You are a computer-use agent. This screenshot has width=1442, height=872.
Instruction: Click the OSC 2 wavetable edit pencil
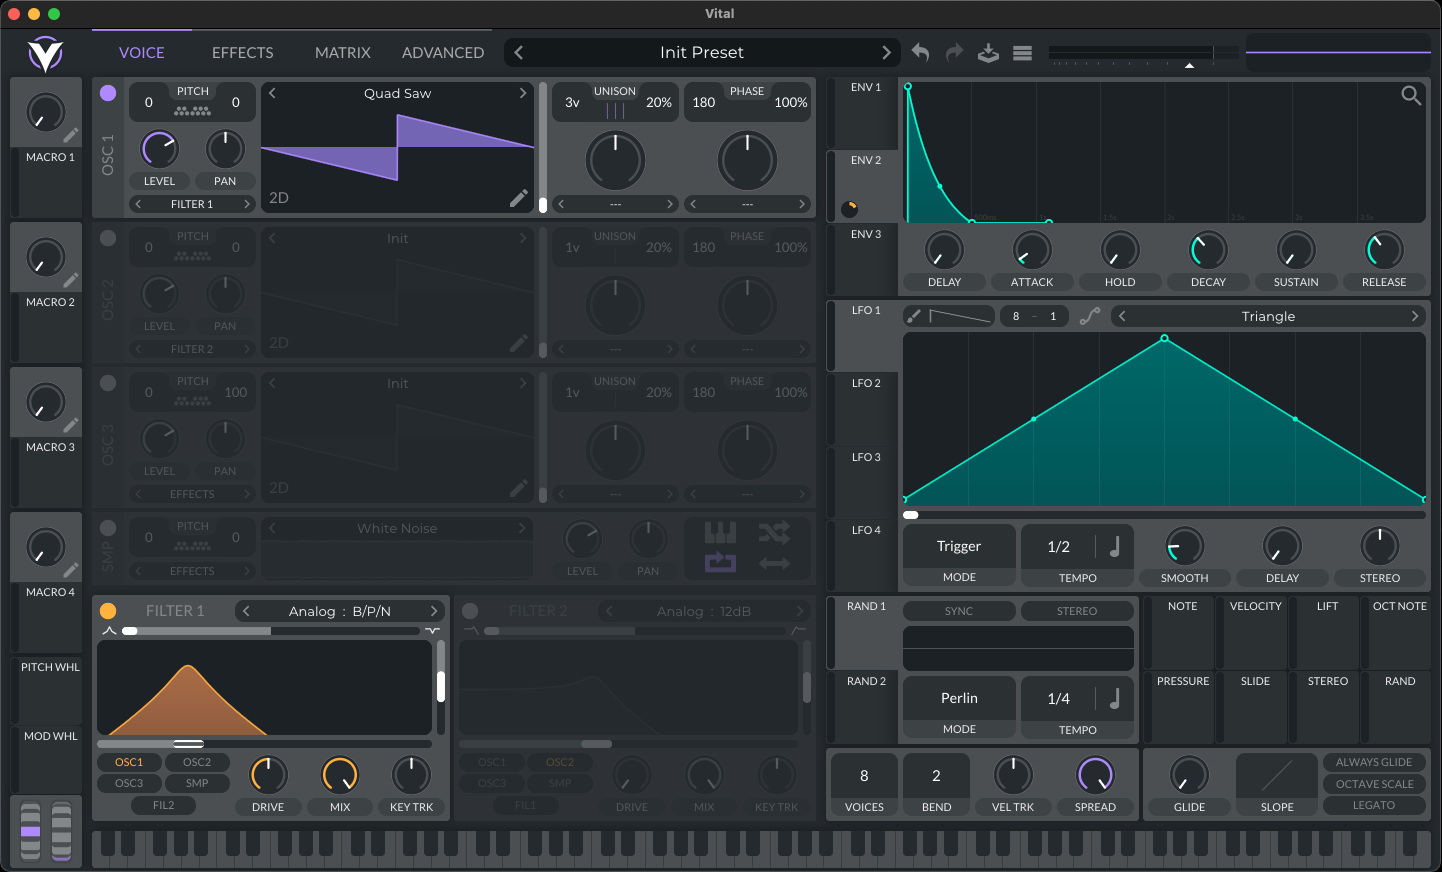coord(518,343)
